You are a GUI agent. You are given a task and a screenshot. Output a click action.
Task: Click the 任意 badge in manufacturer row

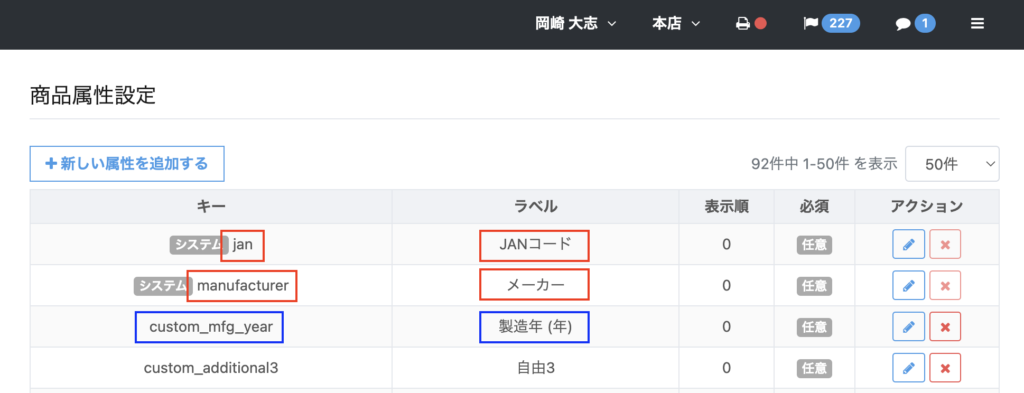coord(814,285)
